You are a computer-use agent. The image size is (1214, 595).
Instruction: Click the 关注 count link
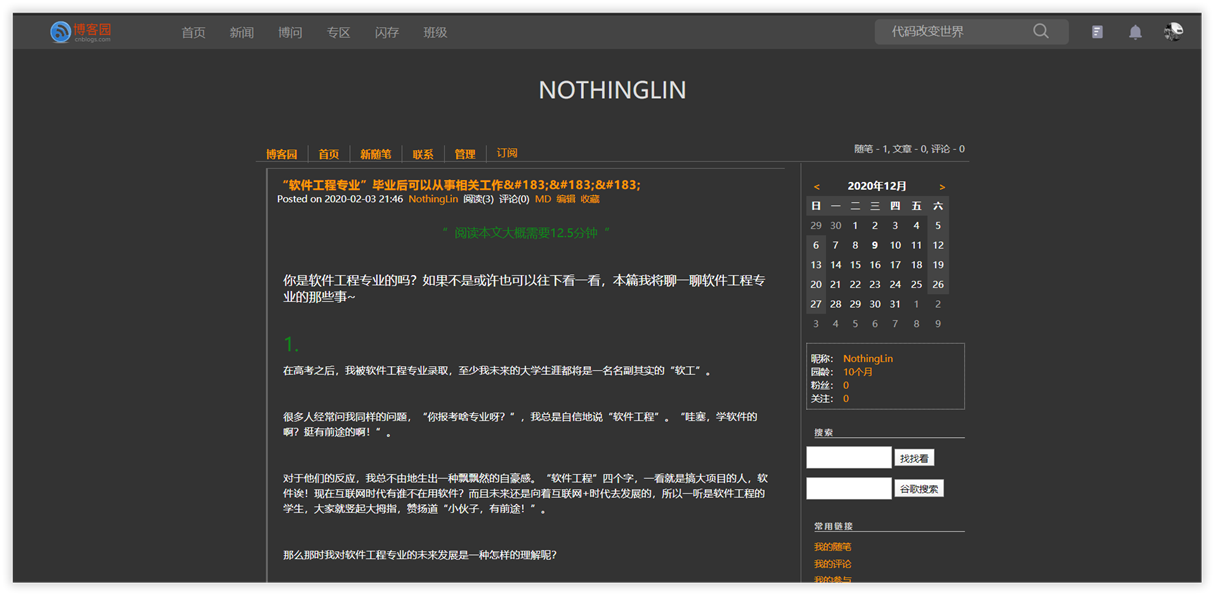click(x=846, y=398)
